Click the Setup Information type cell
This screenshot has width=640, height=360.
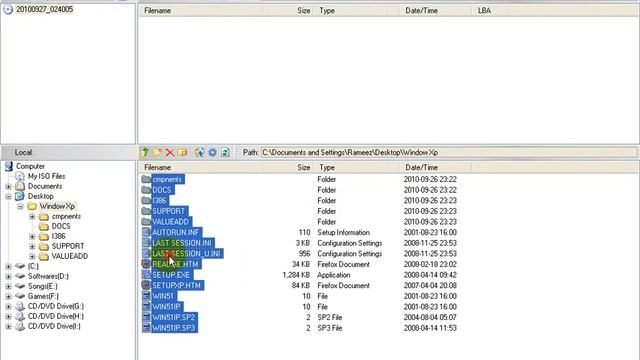coord(344,232)
